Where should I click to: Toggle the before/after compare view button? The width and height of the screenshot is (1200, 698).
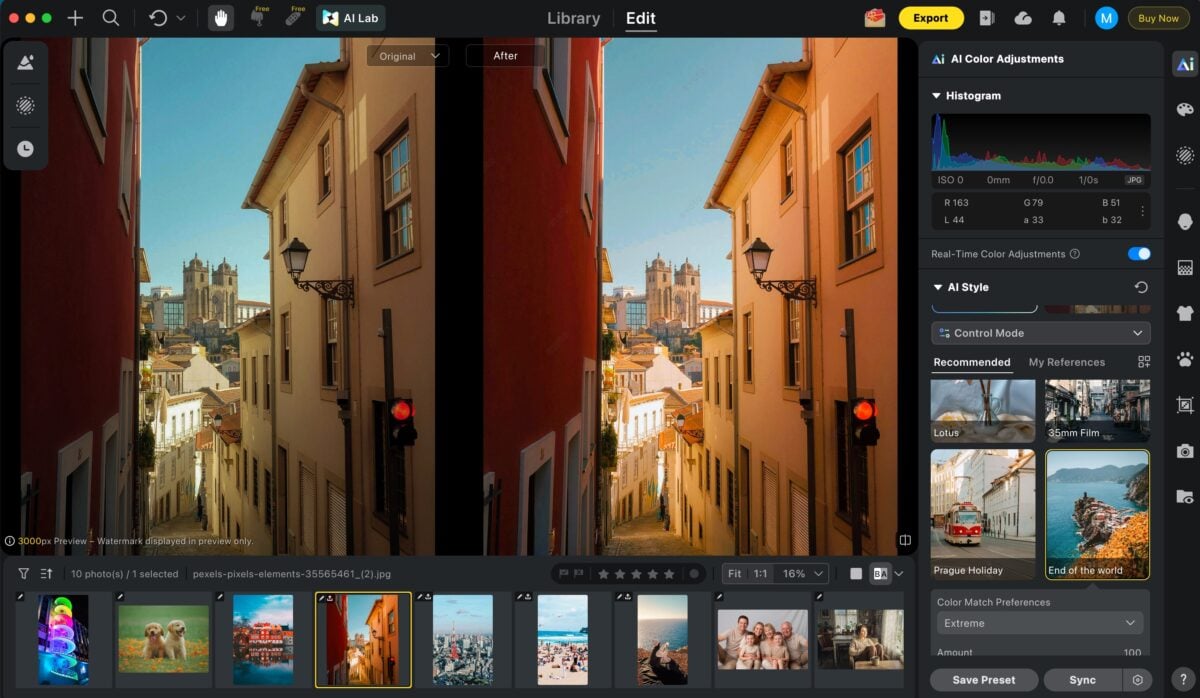pos(880,574)
